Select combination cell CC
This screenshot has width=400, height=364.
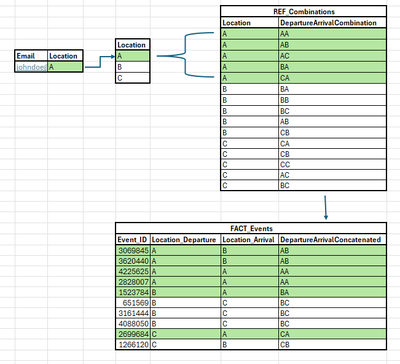(x=332, y=165)
